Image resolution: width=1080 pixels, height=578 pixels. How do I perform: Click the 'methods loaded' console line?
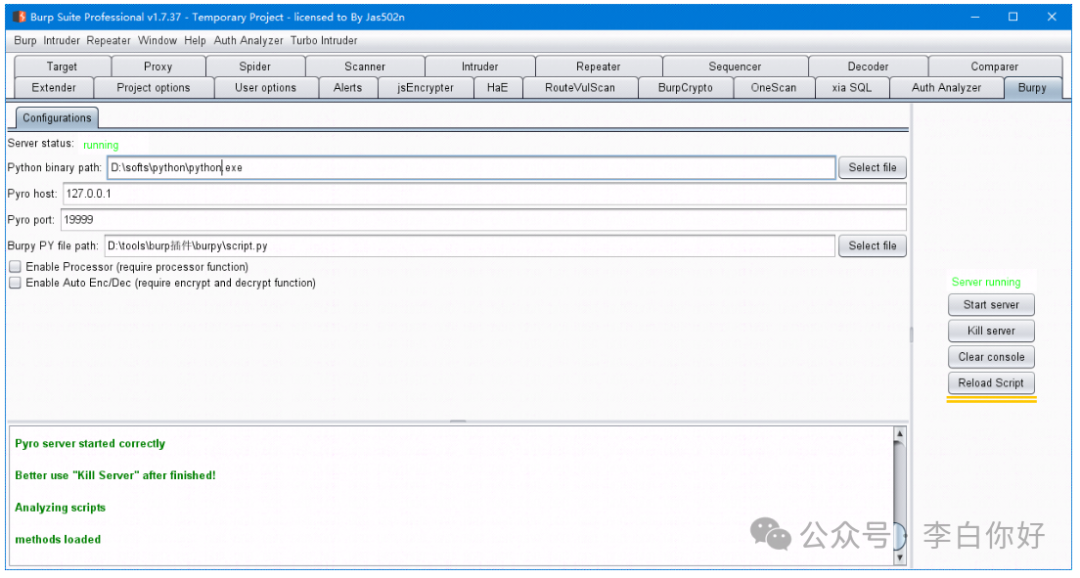tap(58, 539)
